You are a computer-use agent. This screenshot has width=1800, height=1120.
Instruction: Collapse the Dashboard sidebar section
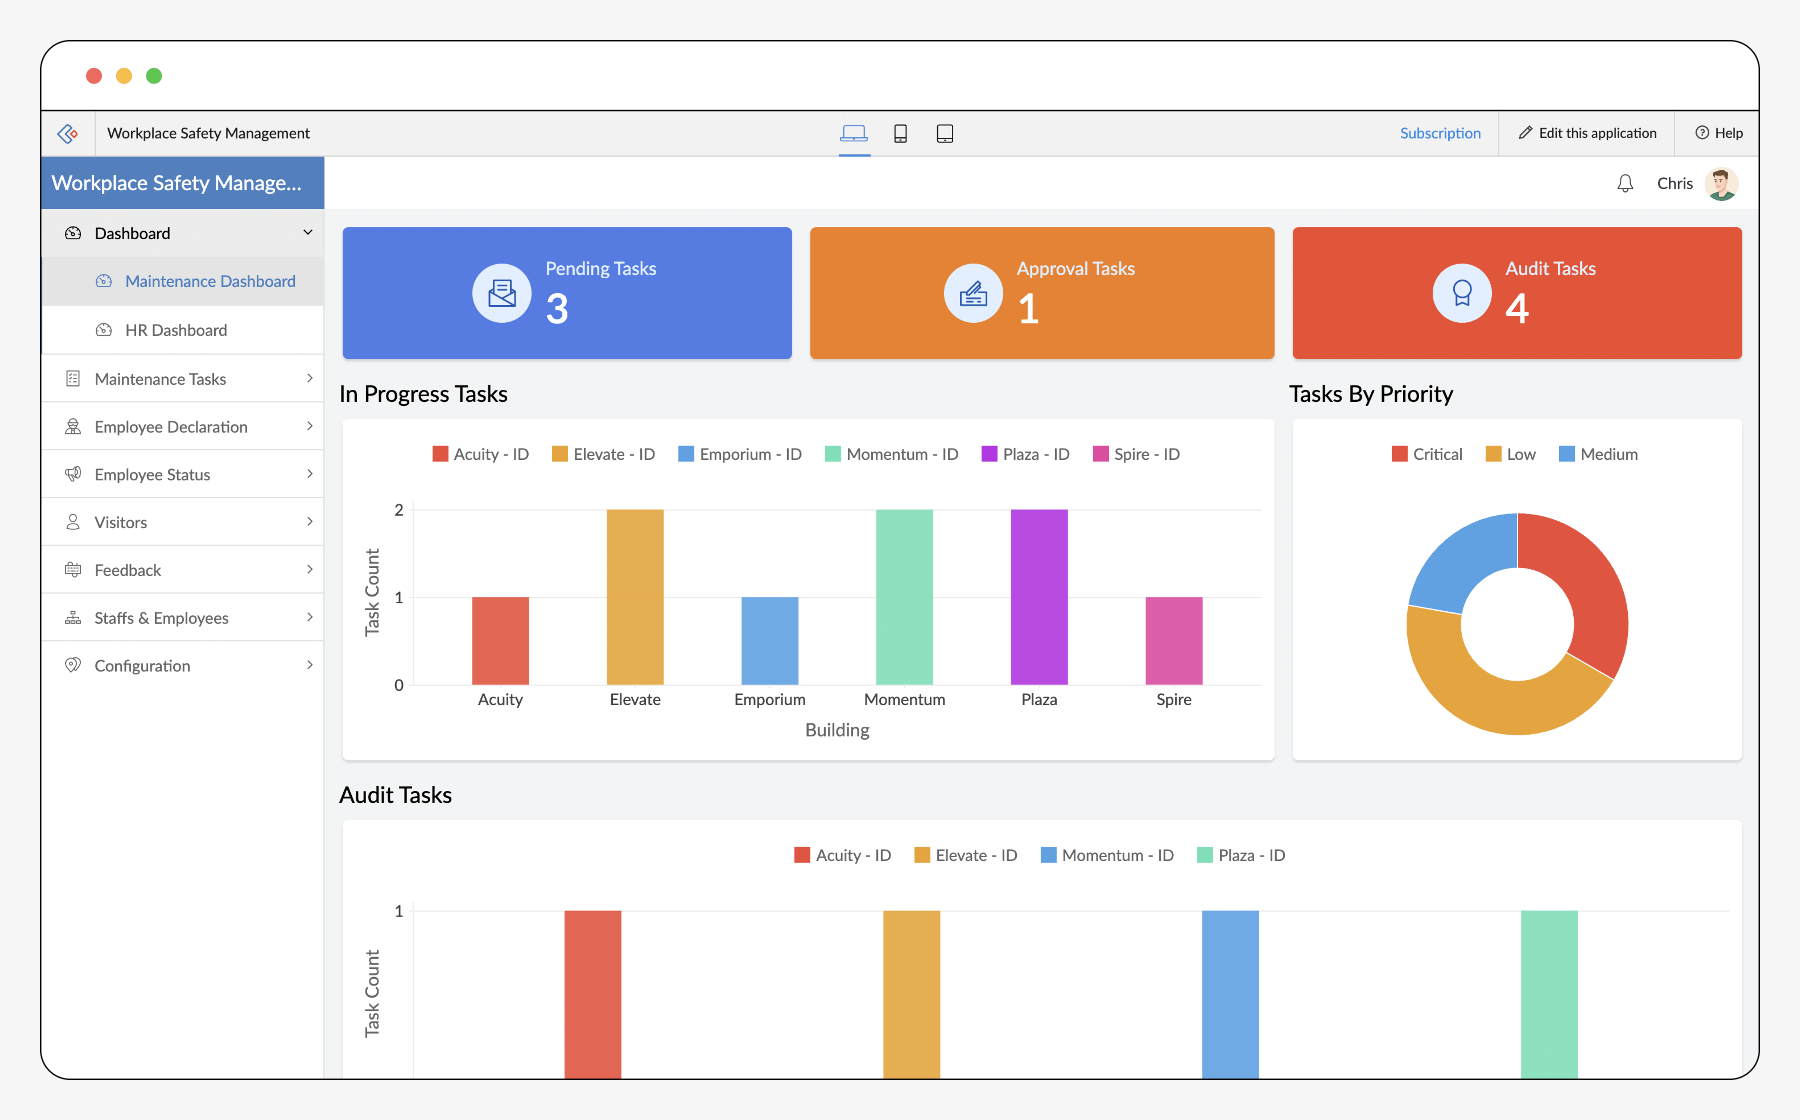click(x=307, y=233)
